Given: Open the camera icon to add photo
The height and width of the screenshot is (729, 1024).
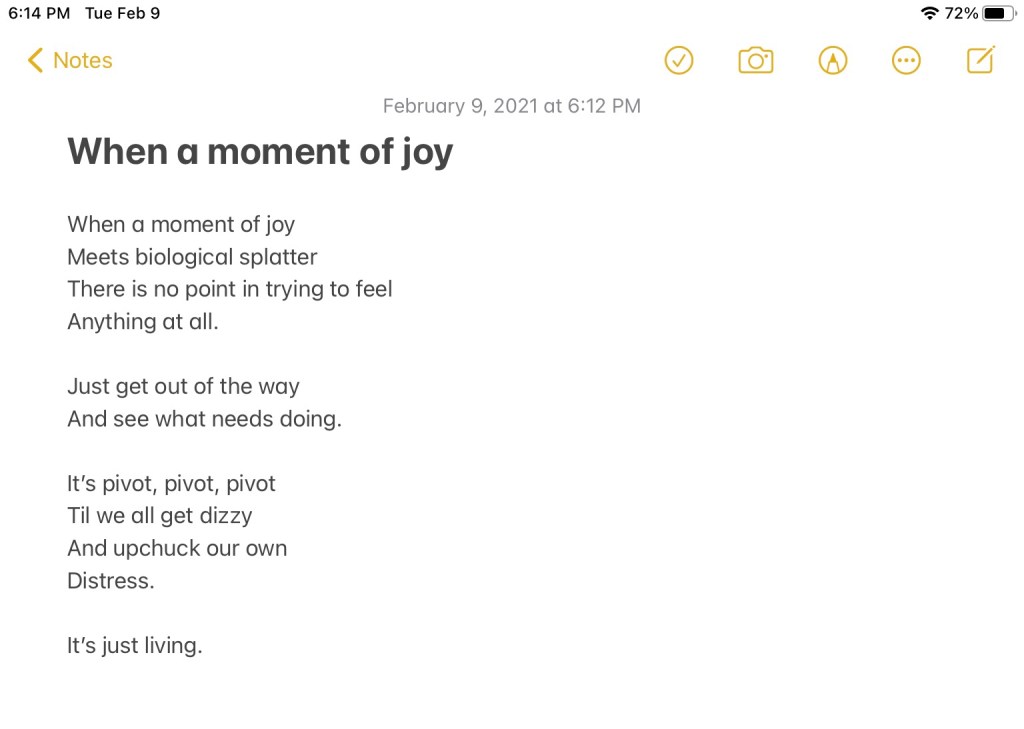Looking at the screenshot, I should click(755, 61).
